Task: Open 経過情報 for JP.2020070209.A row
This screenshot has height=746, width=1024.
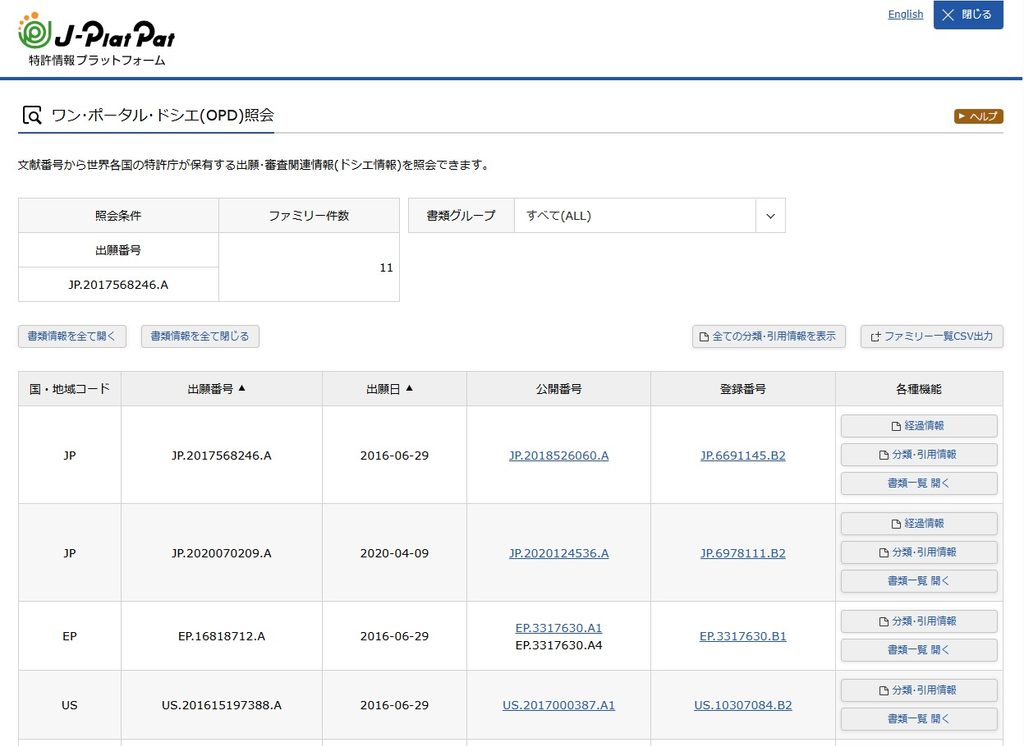Action: click(919, 524)
